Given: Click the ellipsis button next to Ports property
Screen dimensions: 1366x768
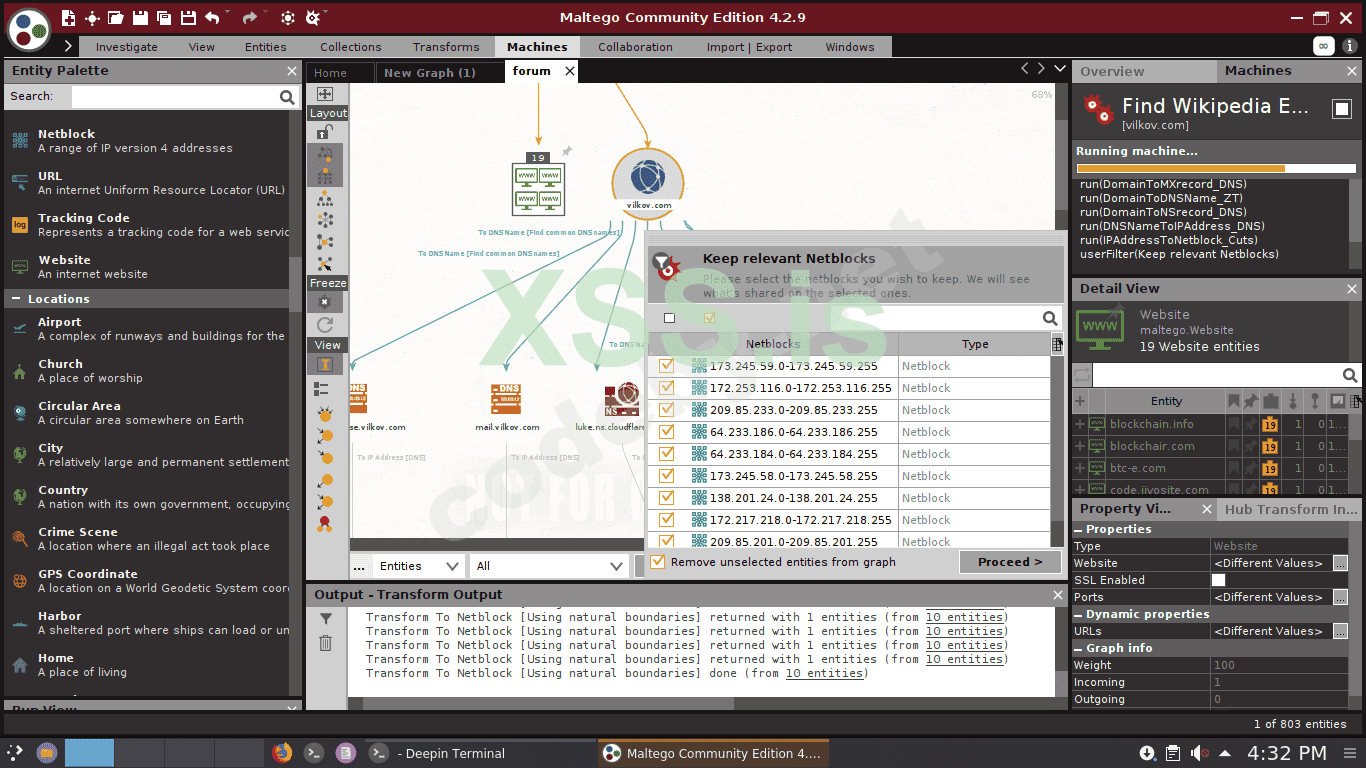Looking at the screenshot, I should tap(1341, 597).
